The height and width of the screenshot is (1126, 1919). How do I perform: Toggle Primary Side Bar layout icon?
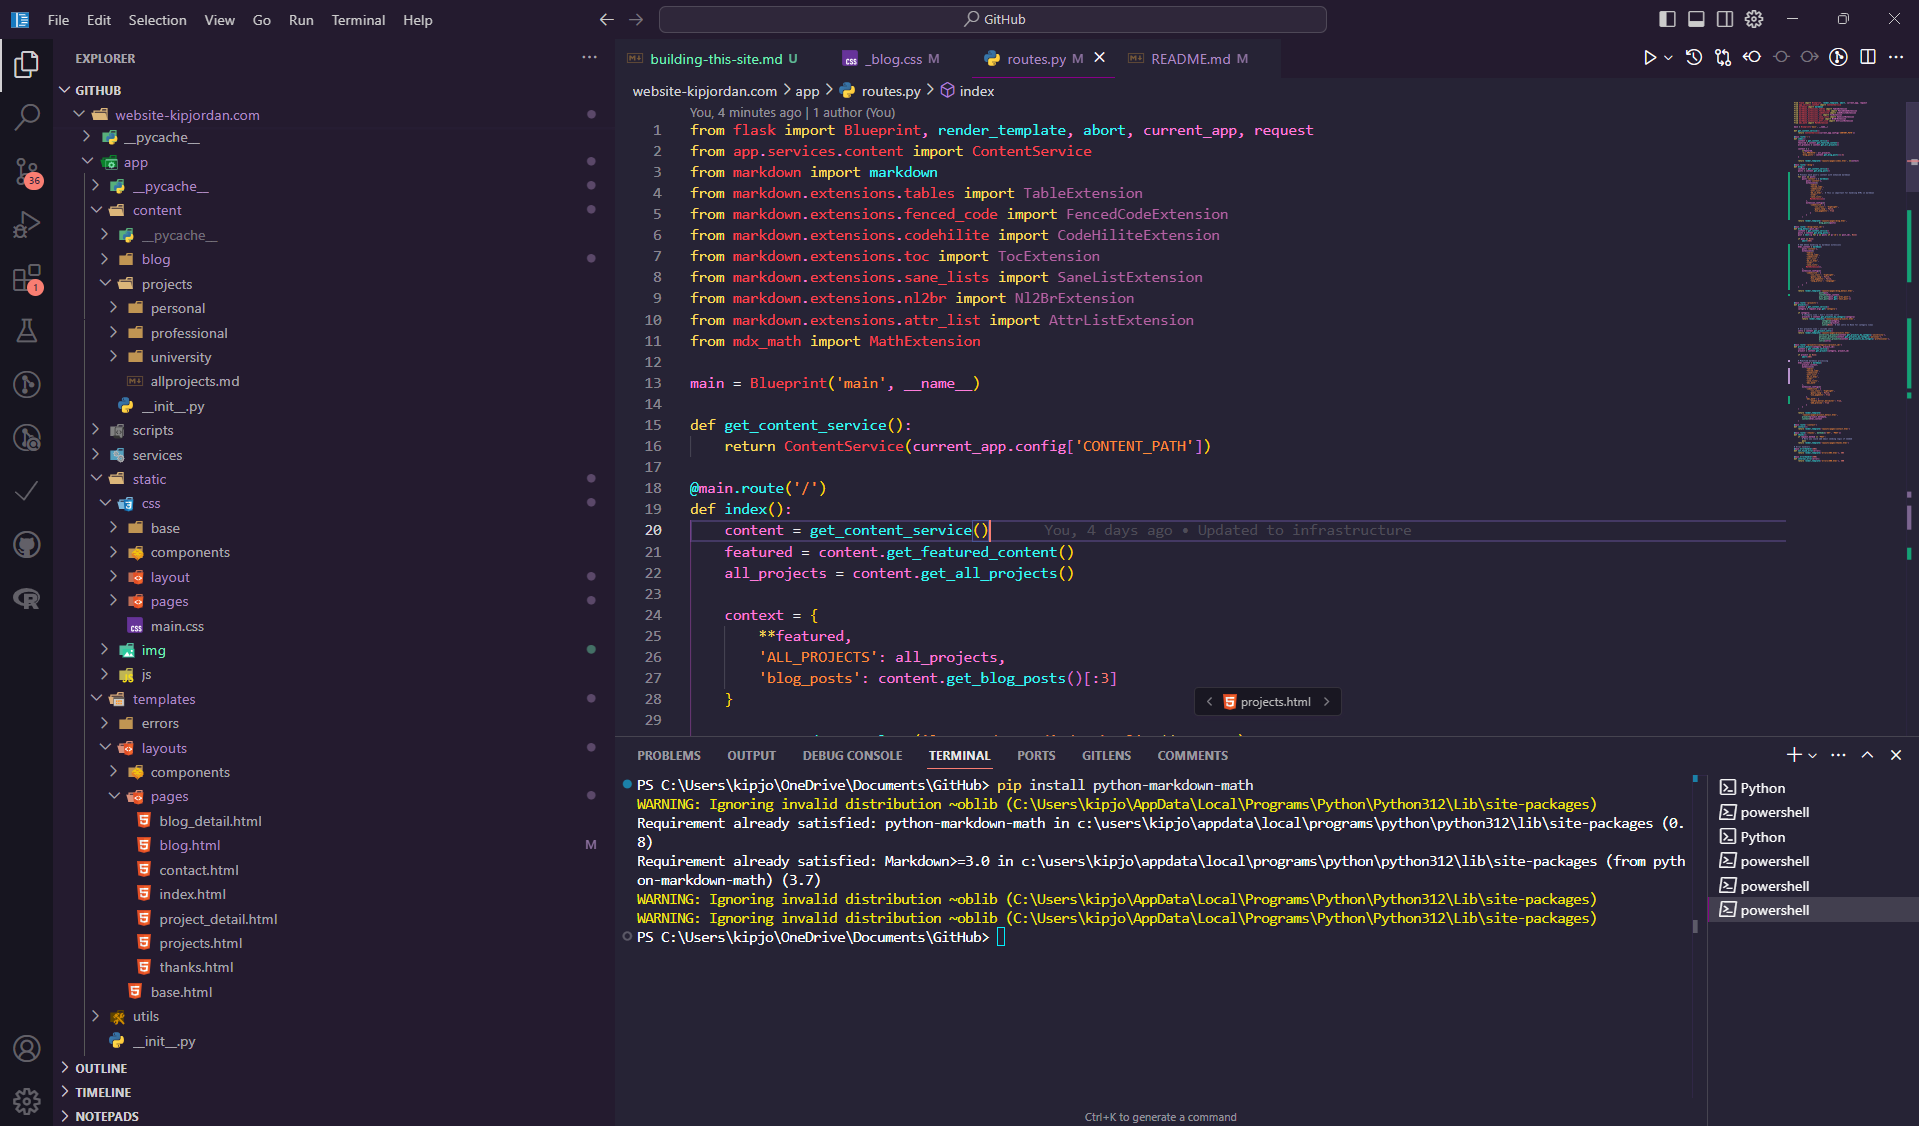tap(1667, 19)
